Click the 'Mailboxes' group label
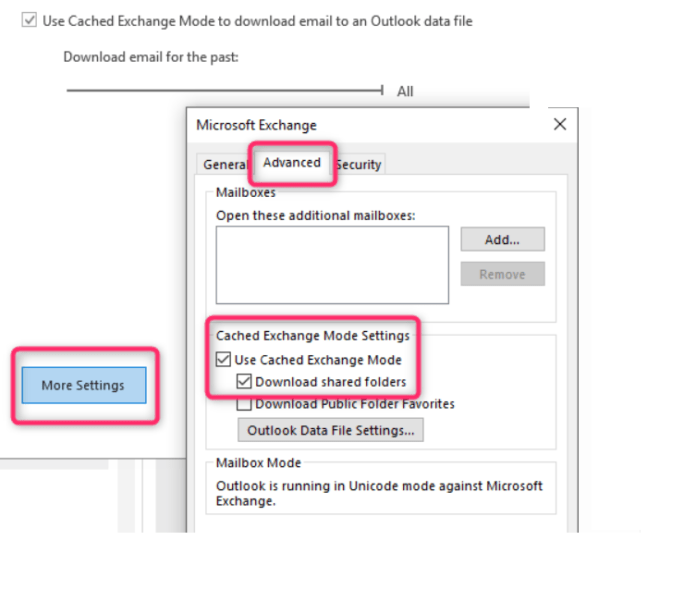 tap(245, 192)
